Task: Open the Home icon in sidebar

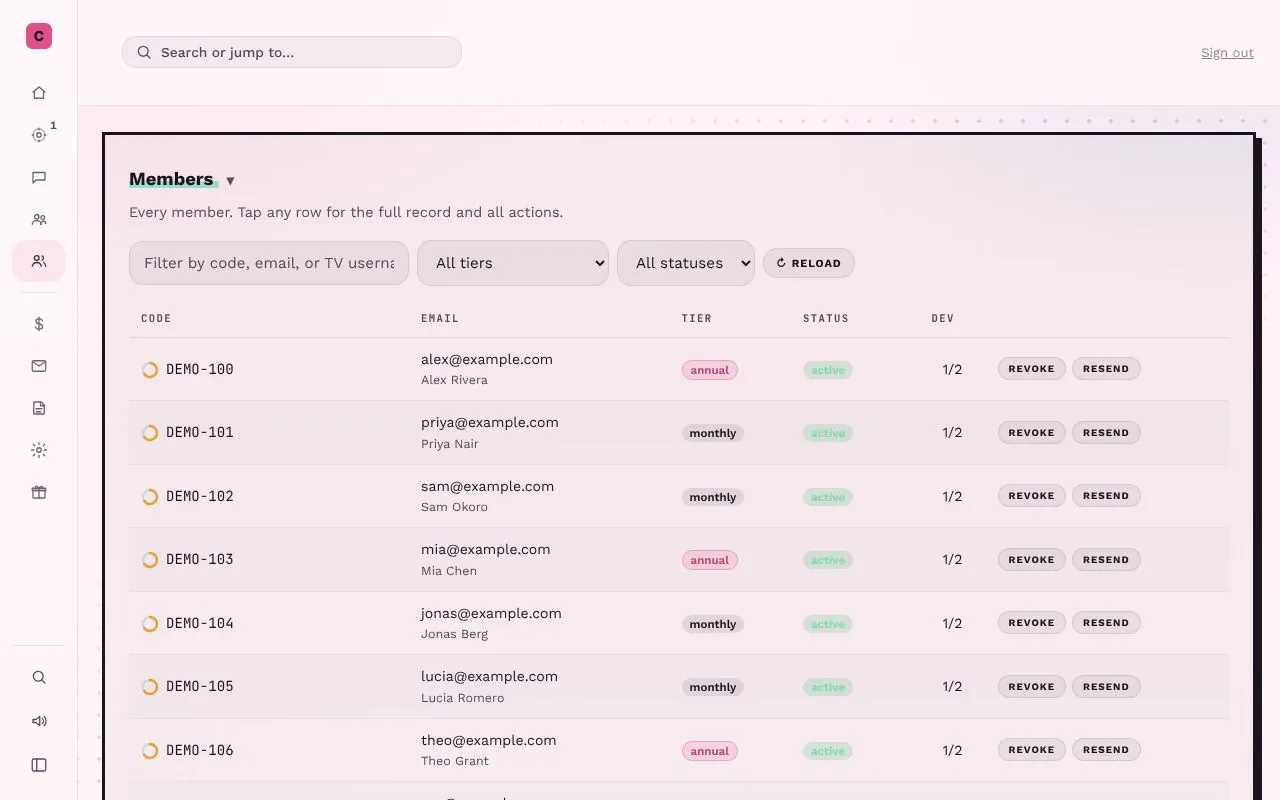Action: pos(39,93)
